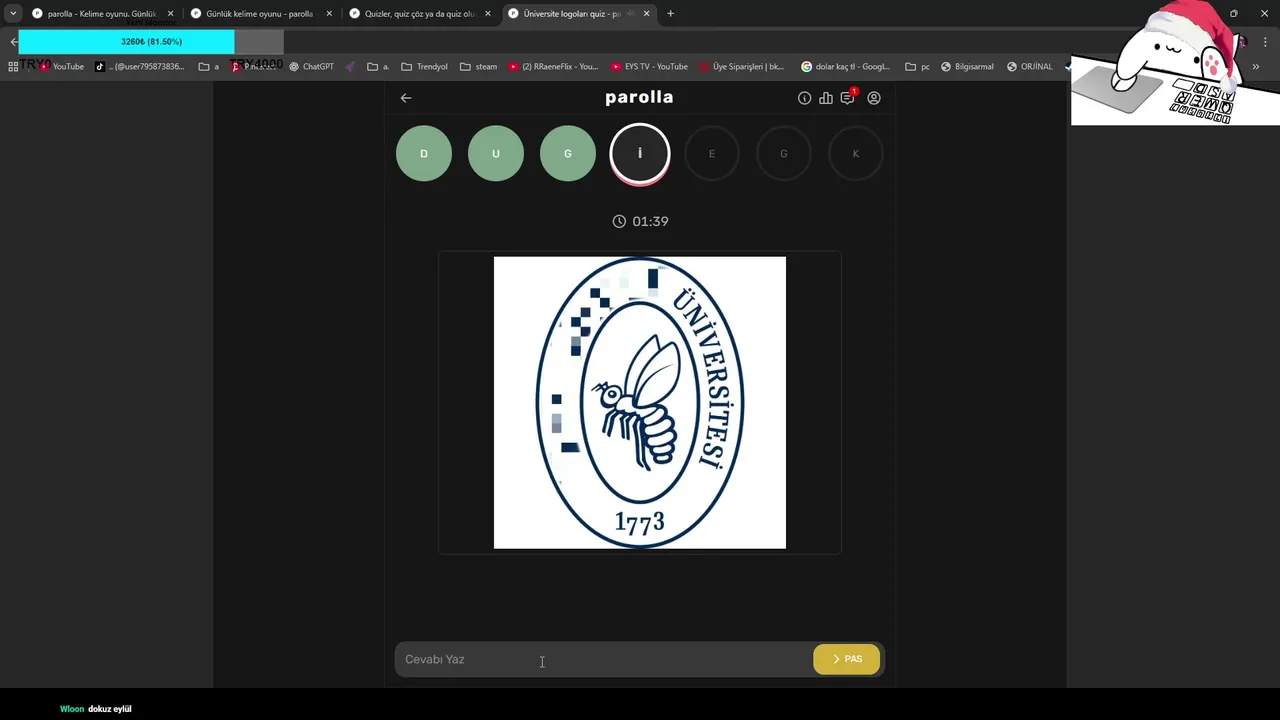Open the Üye Siparişleri bookmark
Viewport: 1280px width, 720px height.
(741, 67)
